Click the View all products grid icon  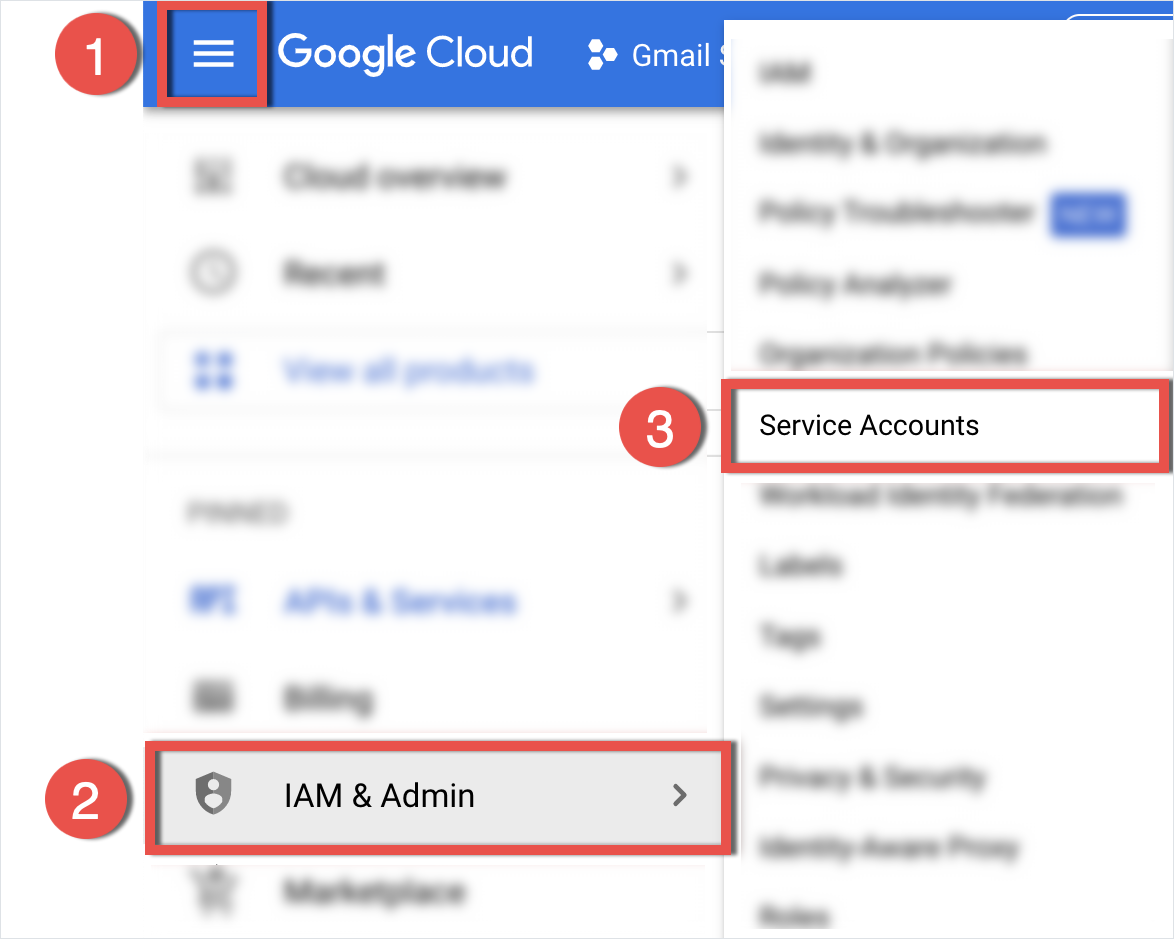pos(213,371)
